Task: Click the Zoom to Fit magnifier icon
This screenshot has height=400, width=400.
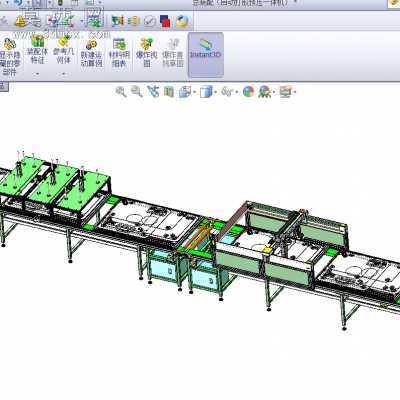Action: click(121, 91)
